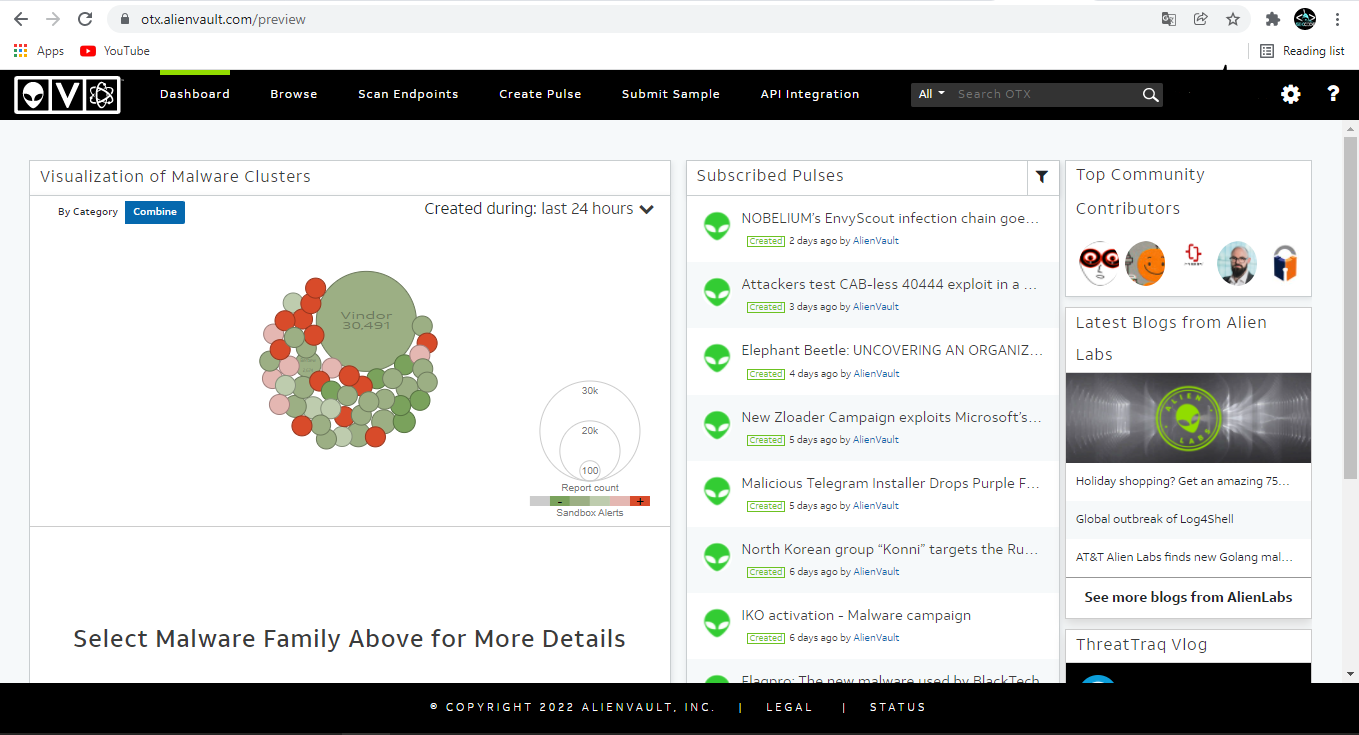The image size is (1359, 735).
Task: Expand Created during last 24 hours dropdown
Action: [x=539, y=209]
